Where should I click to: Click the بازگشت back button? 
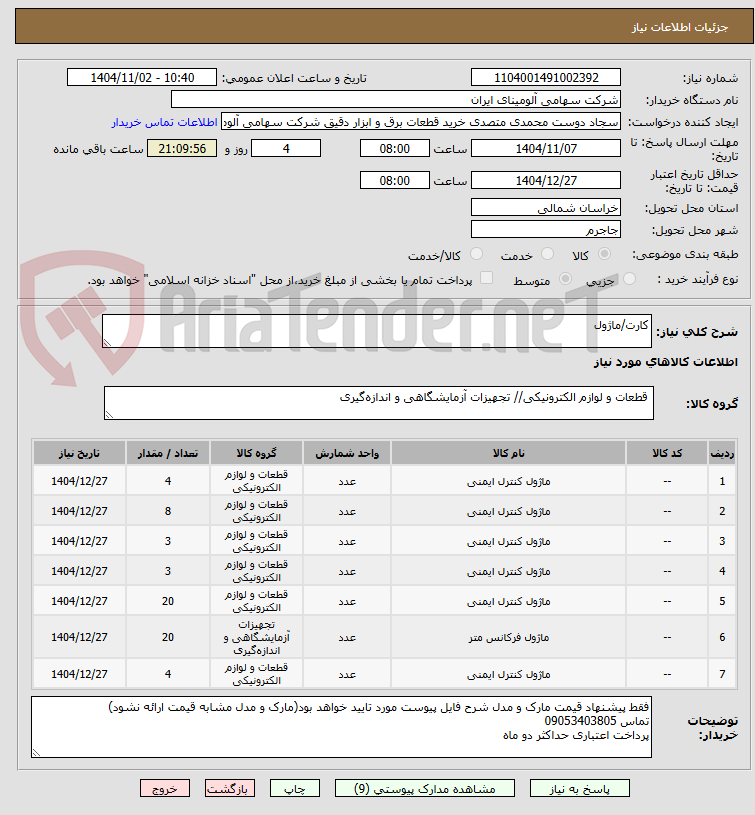[230, 788]
